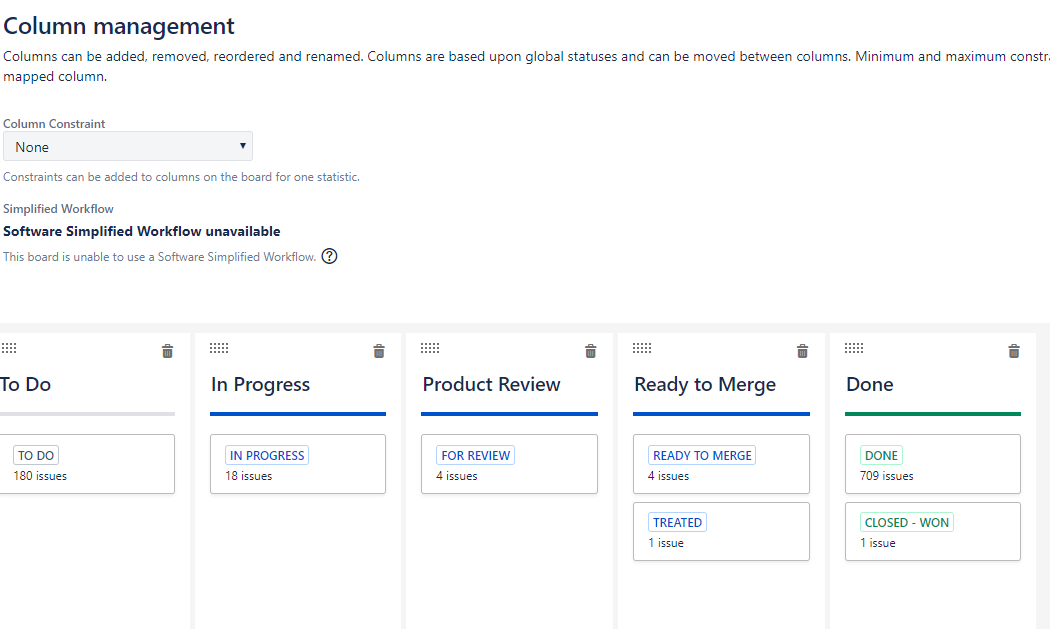Click the Column Constraint label
Screen dimensions: 1050x629
tap(54, 124)
